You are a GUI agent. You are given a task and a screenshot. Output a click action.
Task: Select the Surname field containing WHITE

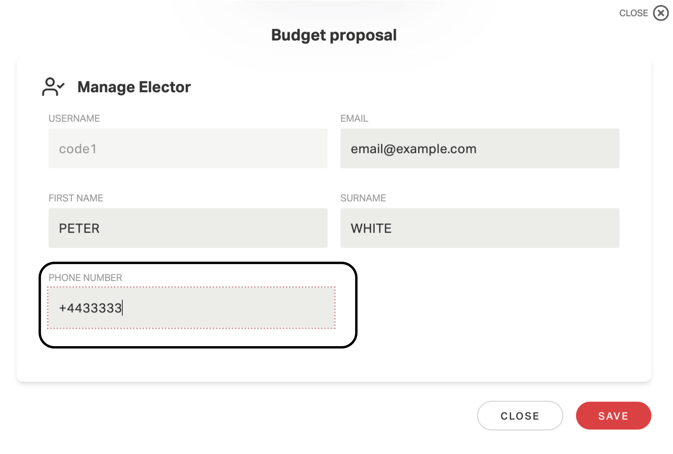(x=479, y=228)
